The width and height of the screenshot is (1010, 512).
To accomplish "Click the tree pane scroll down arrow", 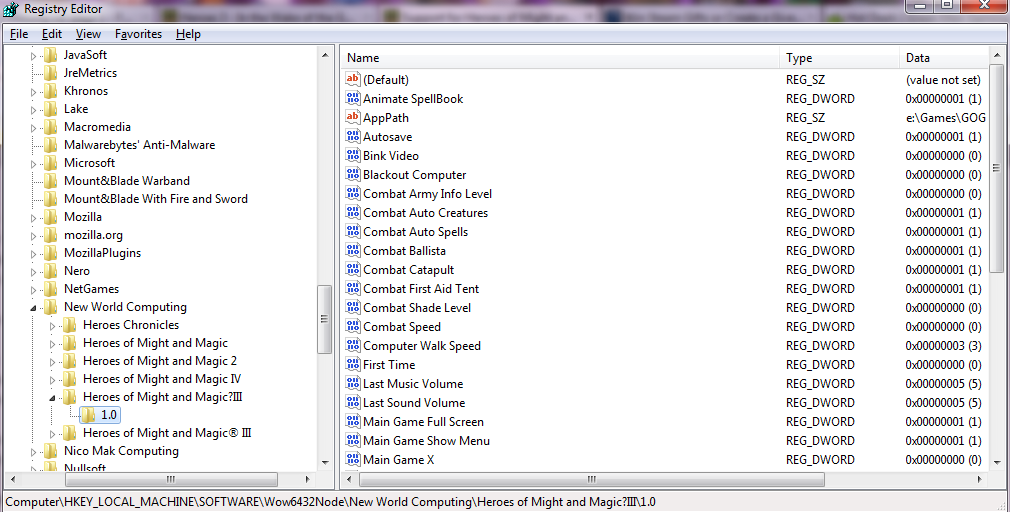I will coord(325,462).
